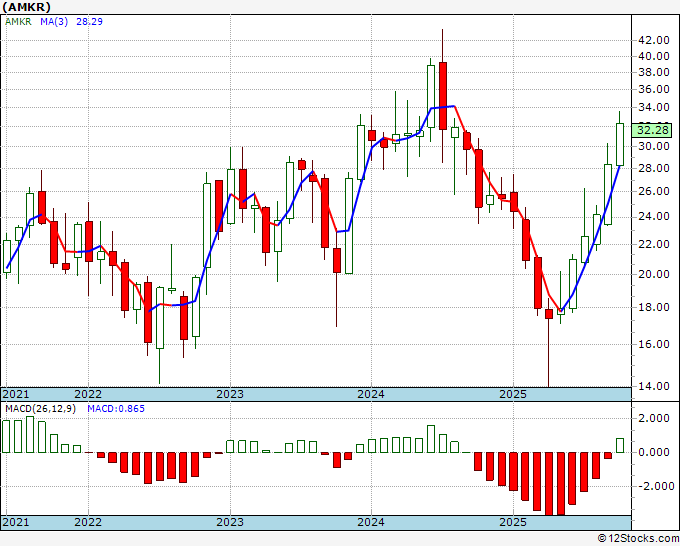Click the 0.000 MACD axis label
680x546 pixels.
[654, 452]
